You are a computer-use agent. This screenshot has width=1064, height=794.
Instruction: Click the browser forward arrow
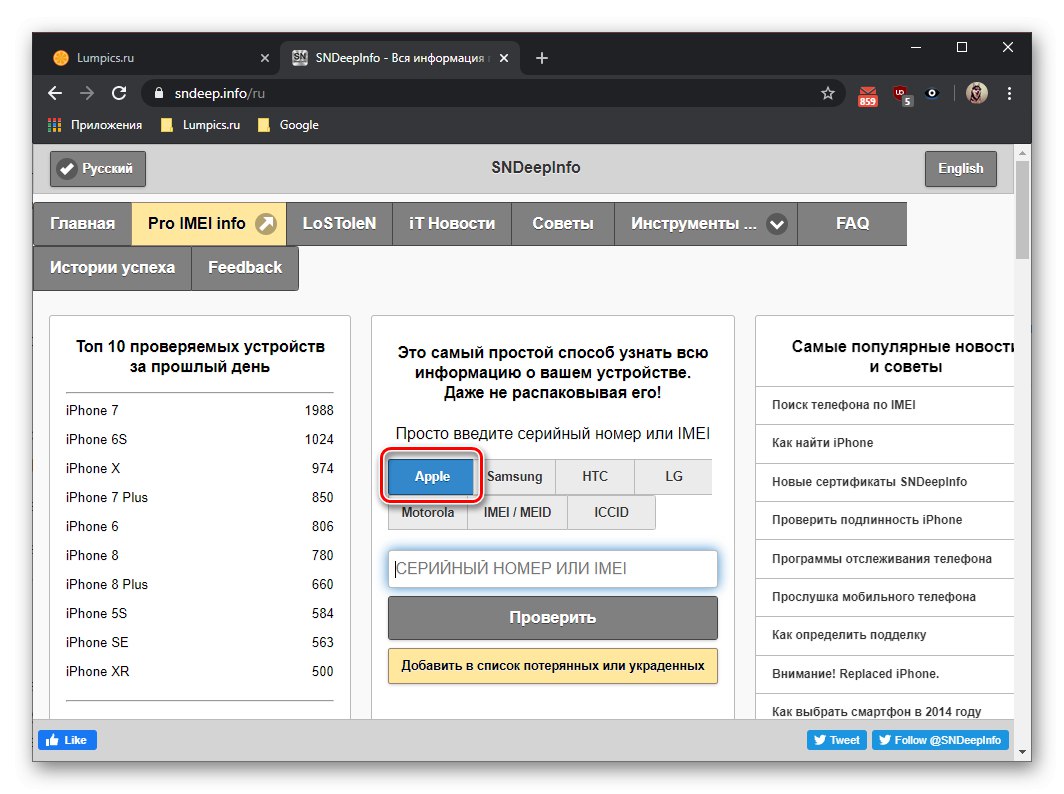tap(87, 93)
